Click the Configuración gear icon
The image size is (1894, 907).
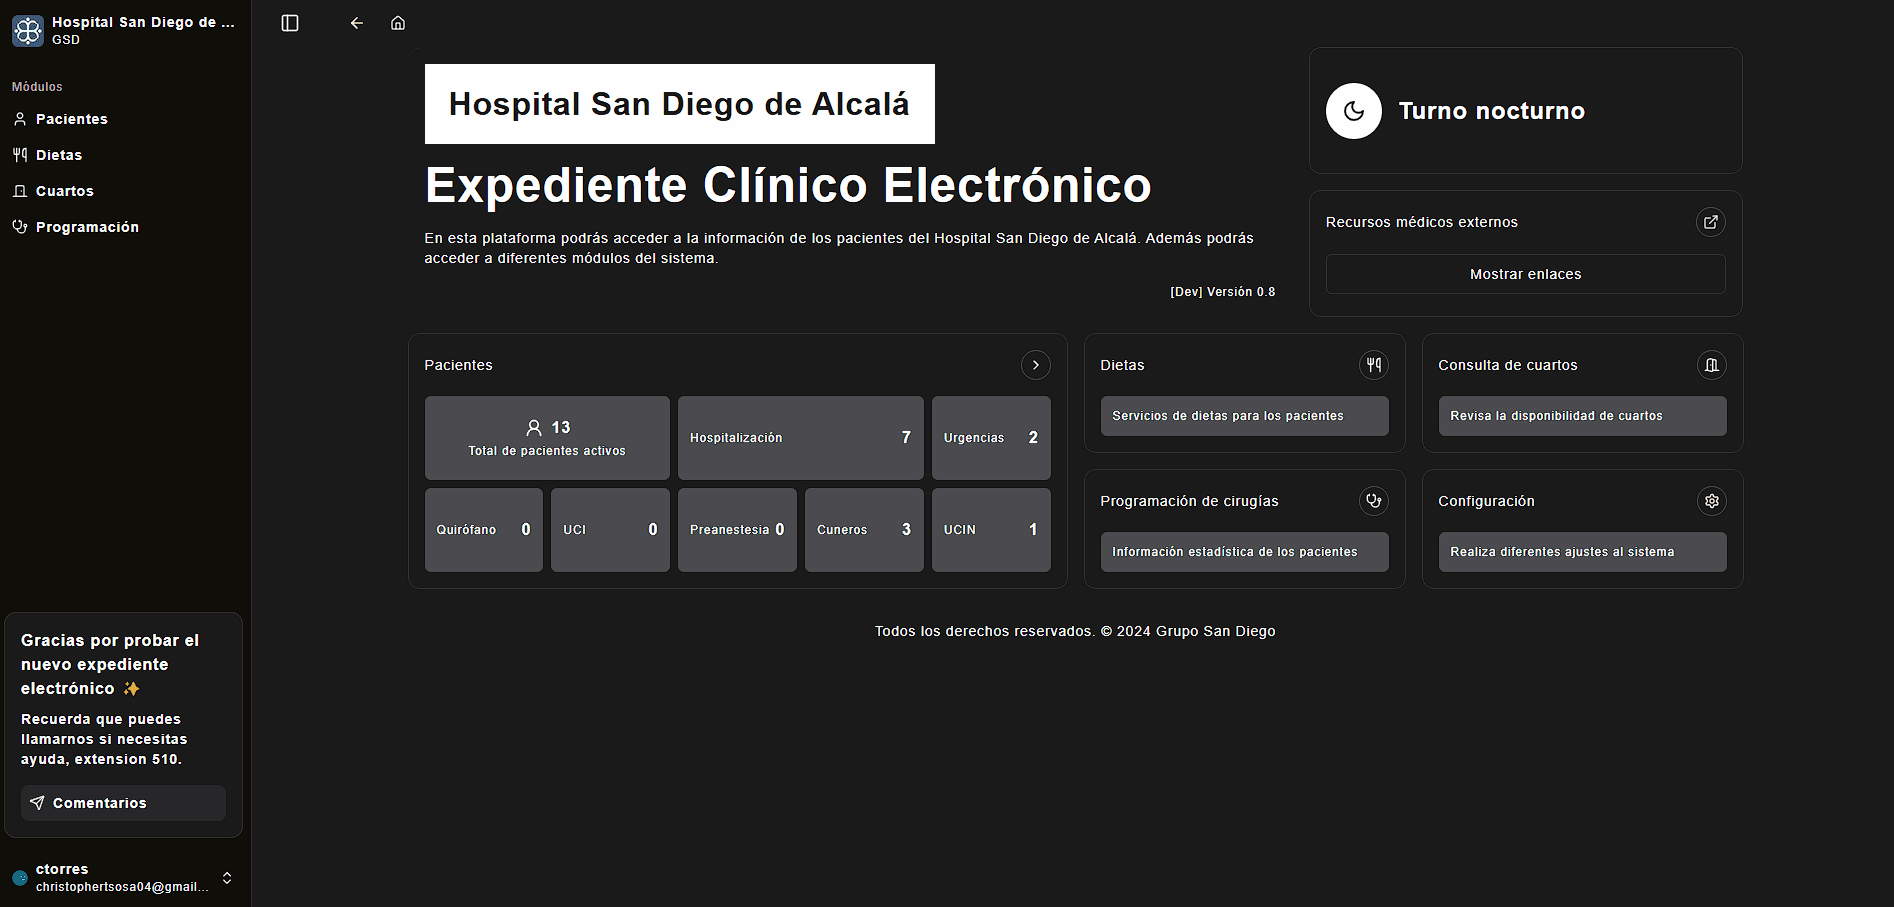tap(1712, 501)
